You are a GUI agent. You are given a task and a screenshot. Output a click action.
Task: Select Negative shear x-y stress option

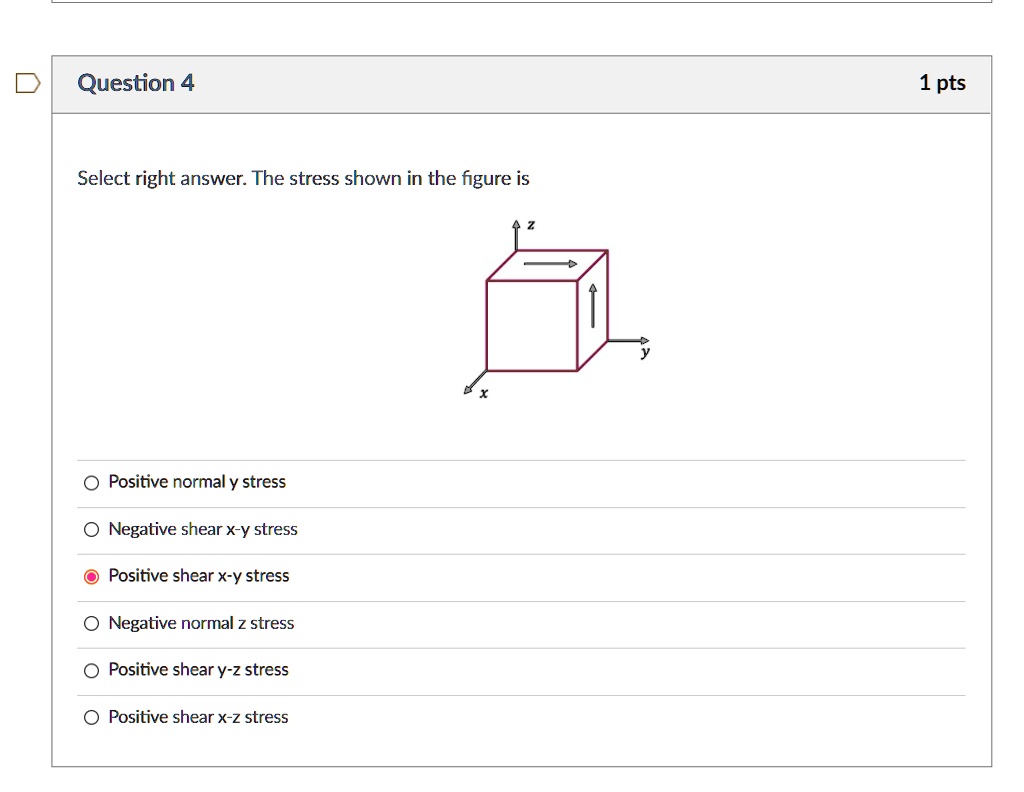(91, 529)
